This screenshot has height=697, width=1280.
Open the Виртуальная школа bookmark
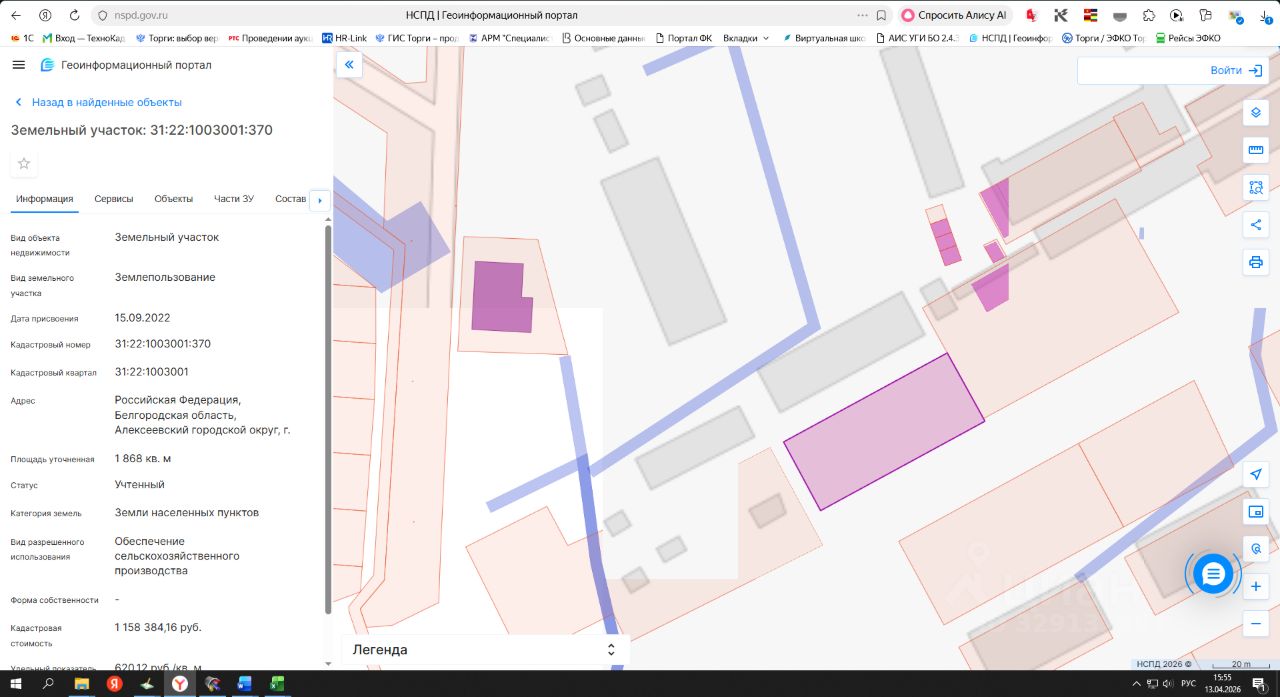coord(824,38)
